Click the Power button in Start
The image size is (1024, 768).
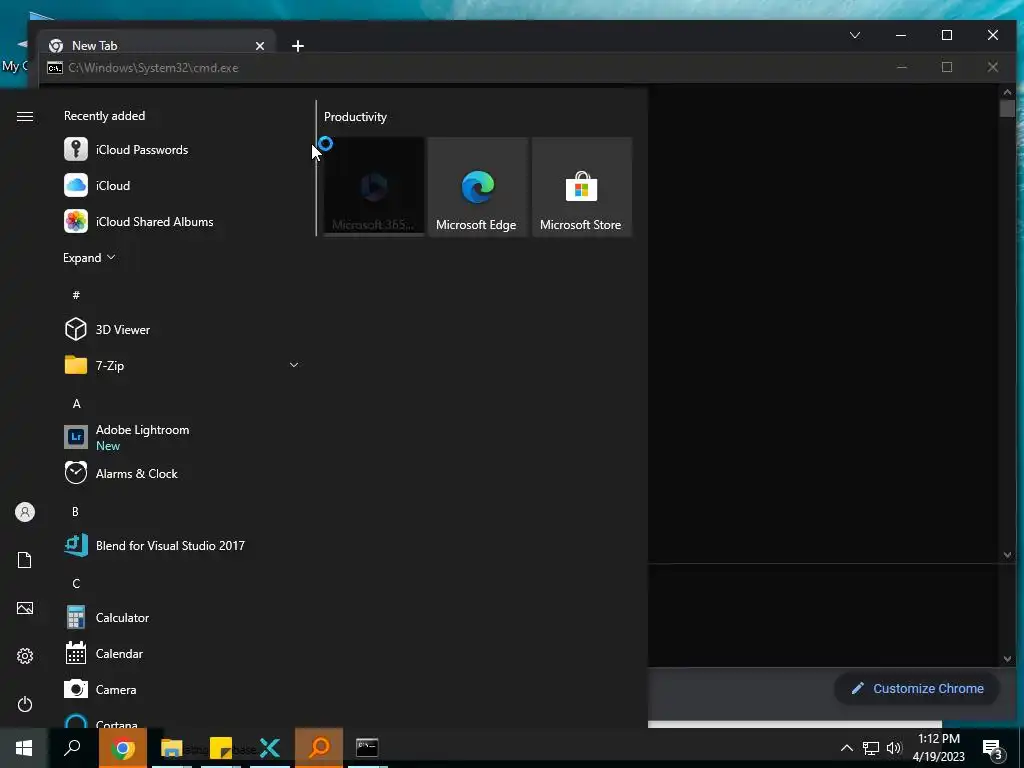25,704
